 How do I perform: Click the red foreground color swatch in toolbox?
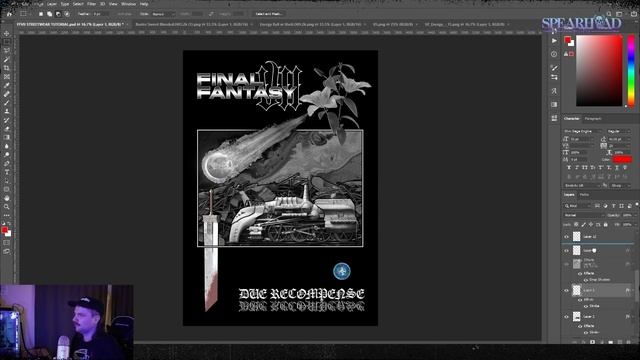(x=4, y=230)
